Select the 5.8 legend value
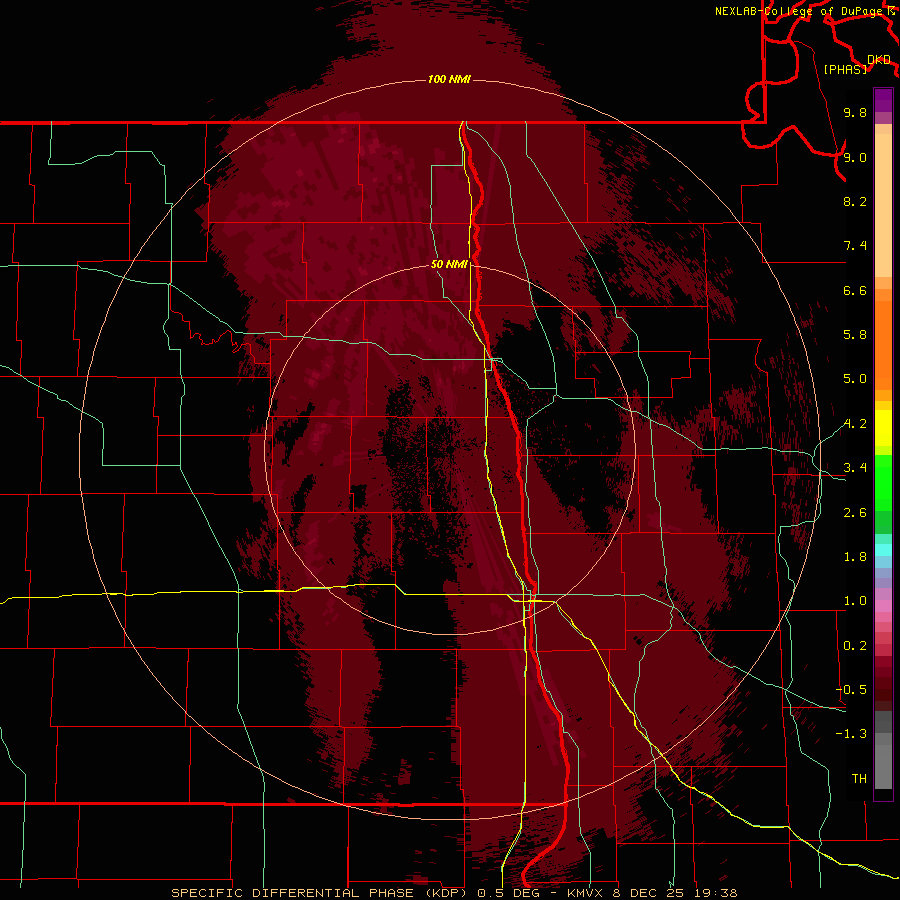900x900 pixels. point(855,335)
